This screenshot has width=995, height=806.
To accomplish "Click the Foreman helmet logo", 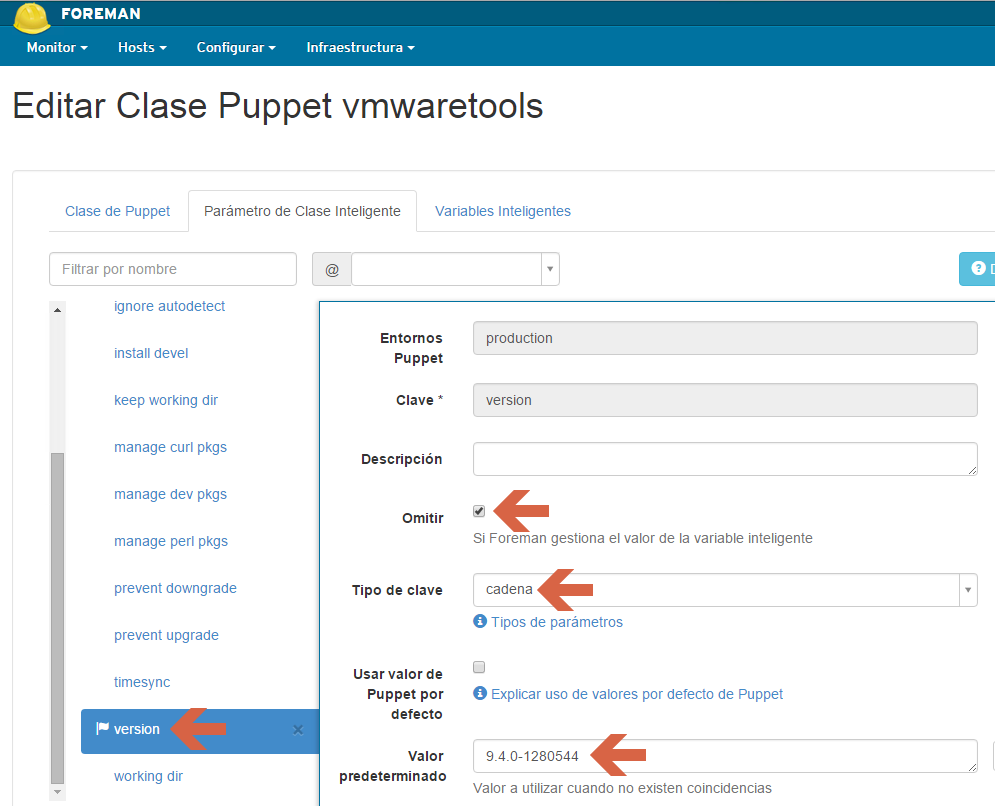I will [31, 17].
